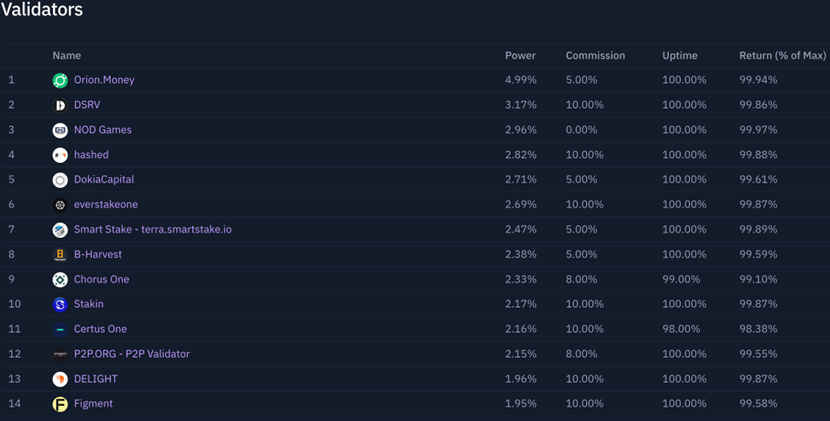Image resolution: width=830 pixels, height=421 pixels.
Task: Click the Figment yellow F icon
Action: [60, 404]
